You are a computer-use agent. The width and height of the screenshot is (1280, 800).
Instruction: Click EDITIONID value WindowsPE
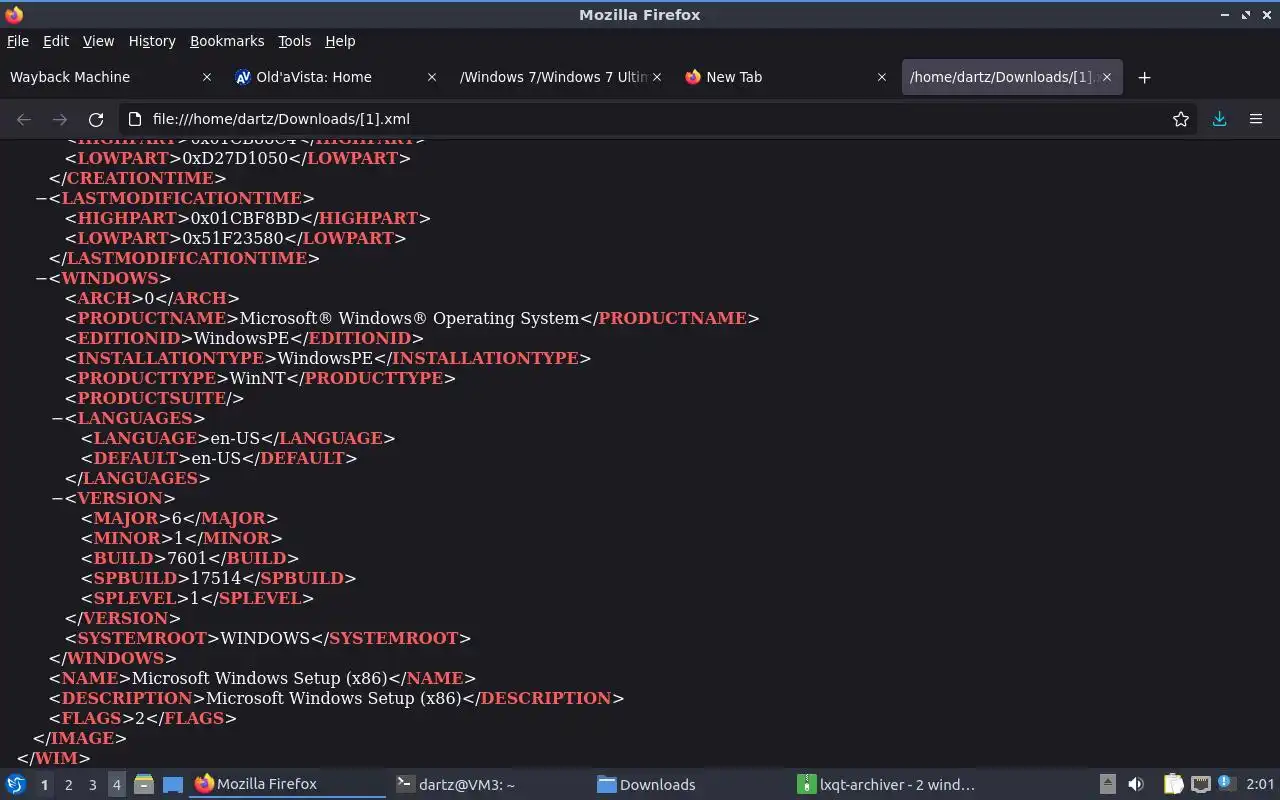[x=241, y=338]
